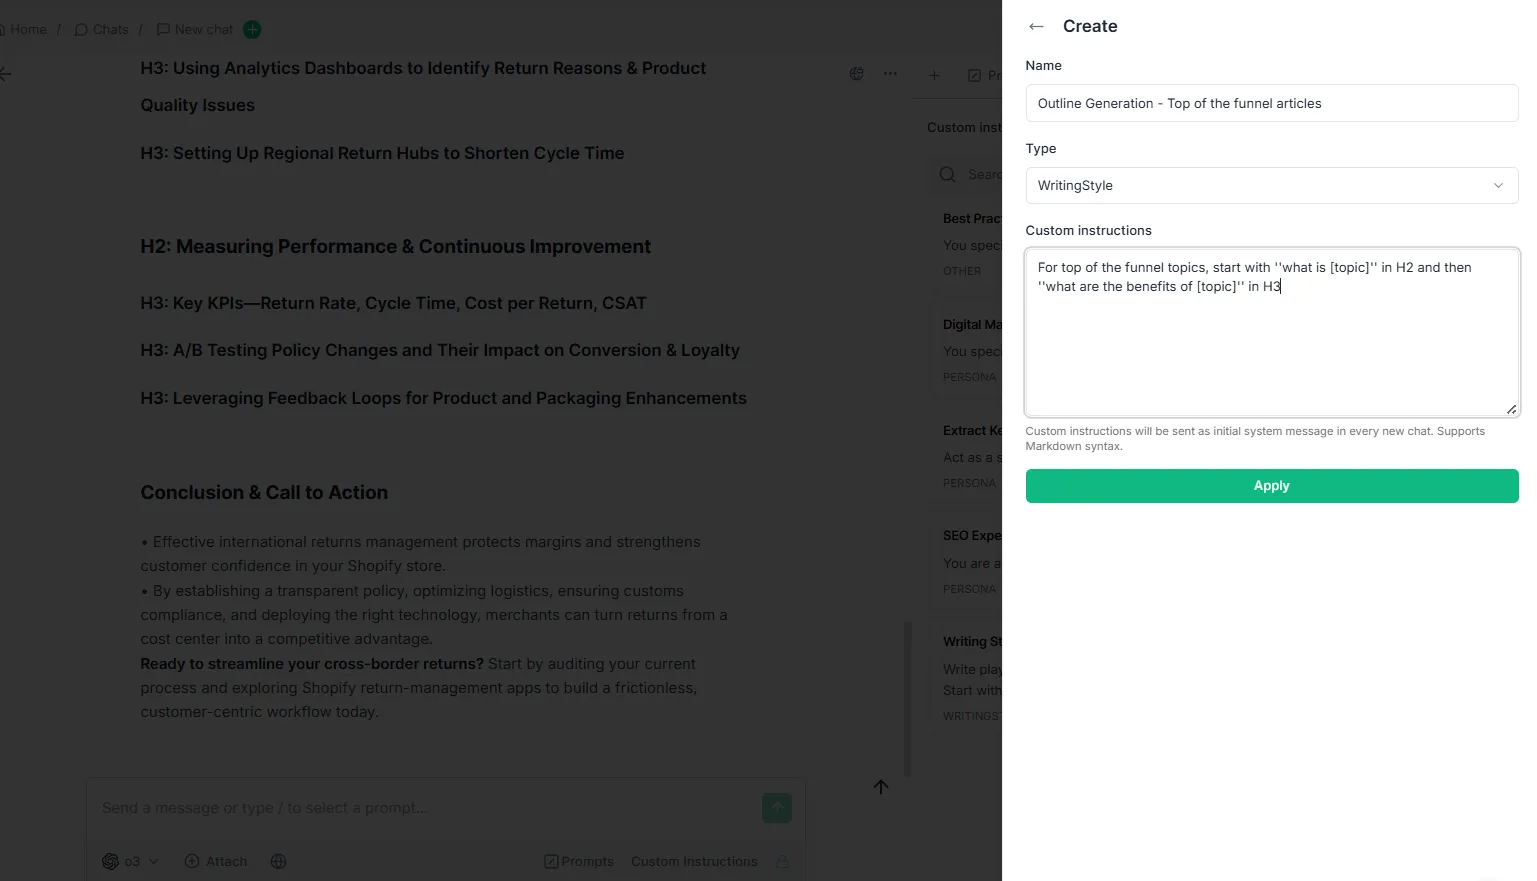1537x881 pixels.
Task: Click into the Custom instructions textarea
Action: point(1271,331)
